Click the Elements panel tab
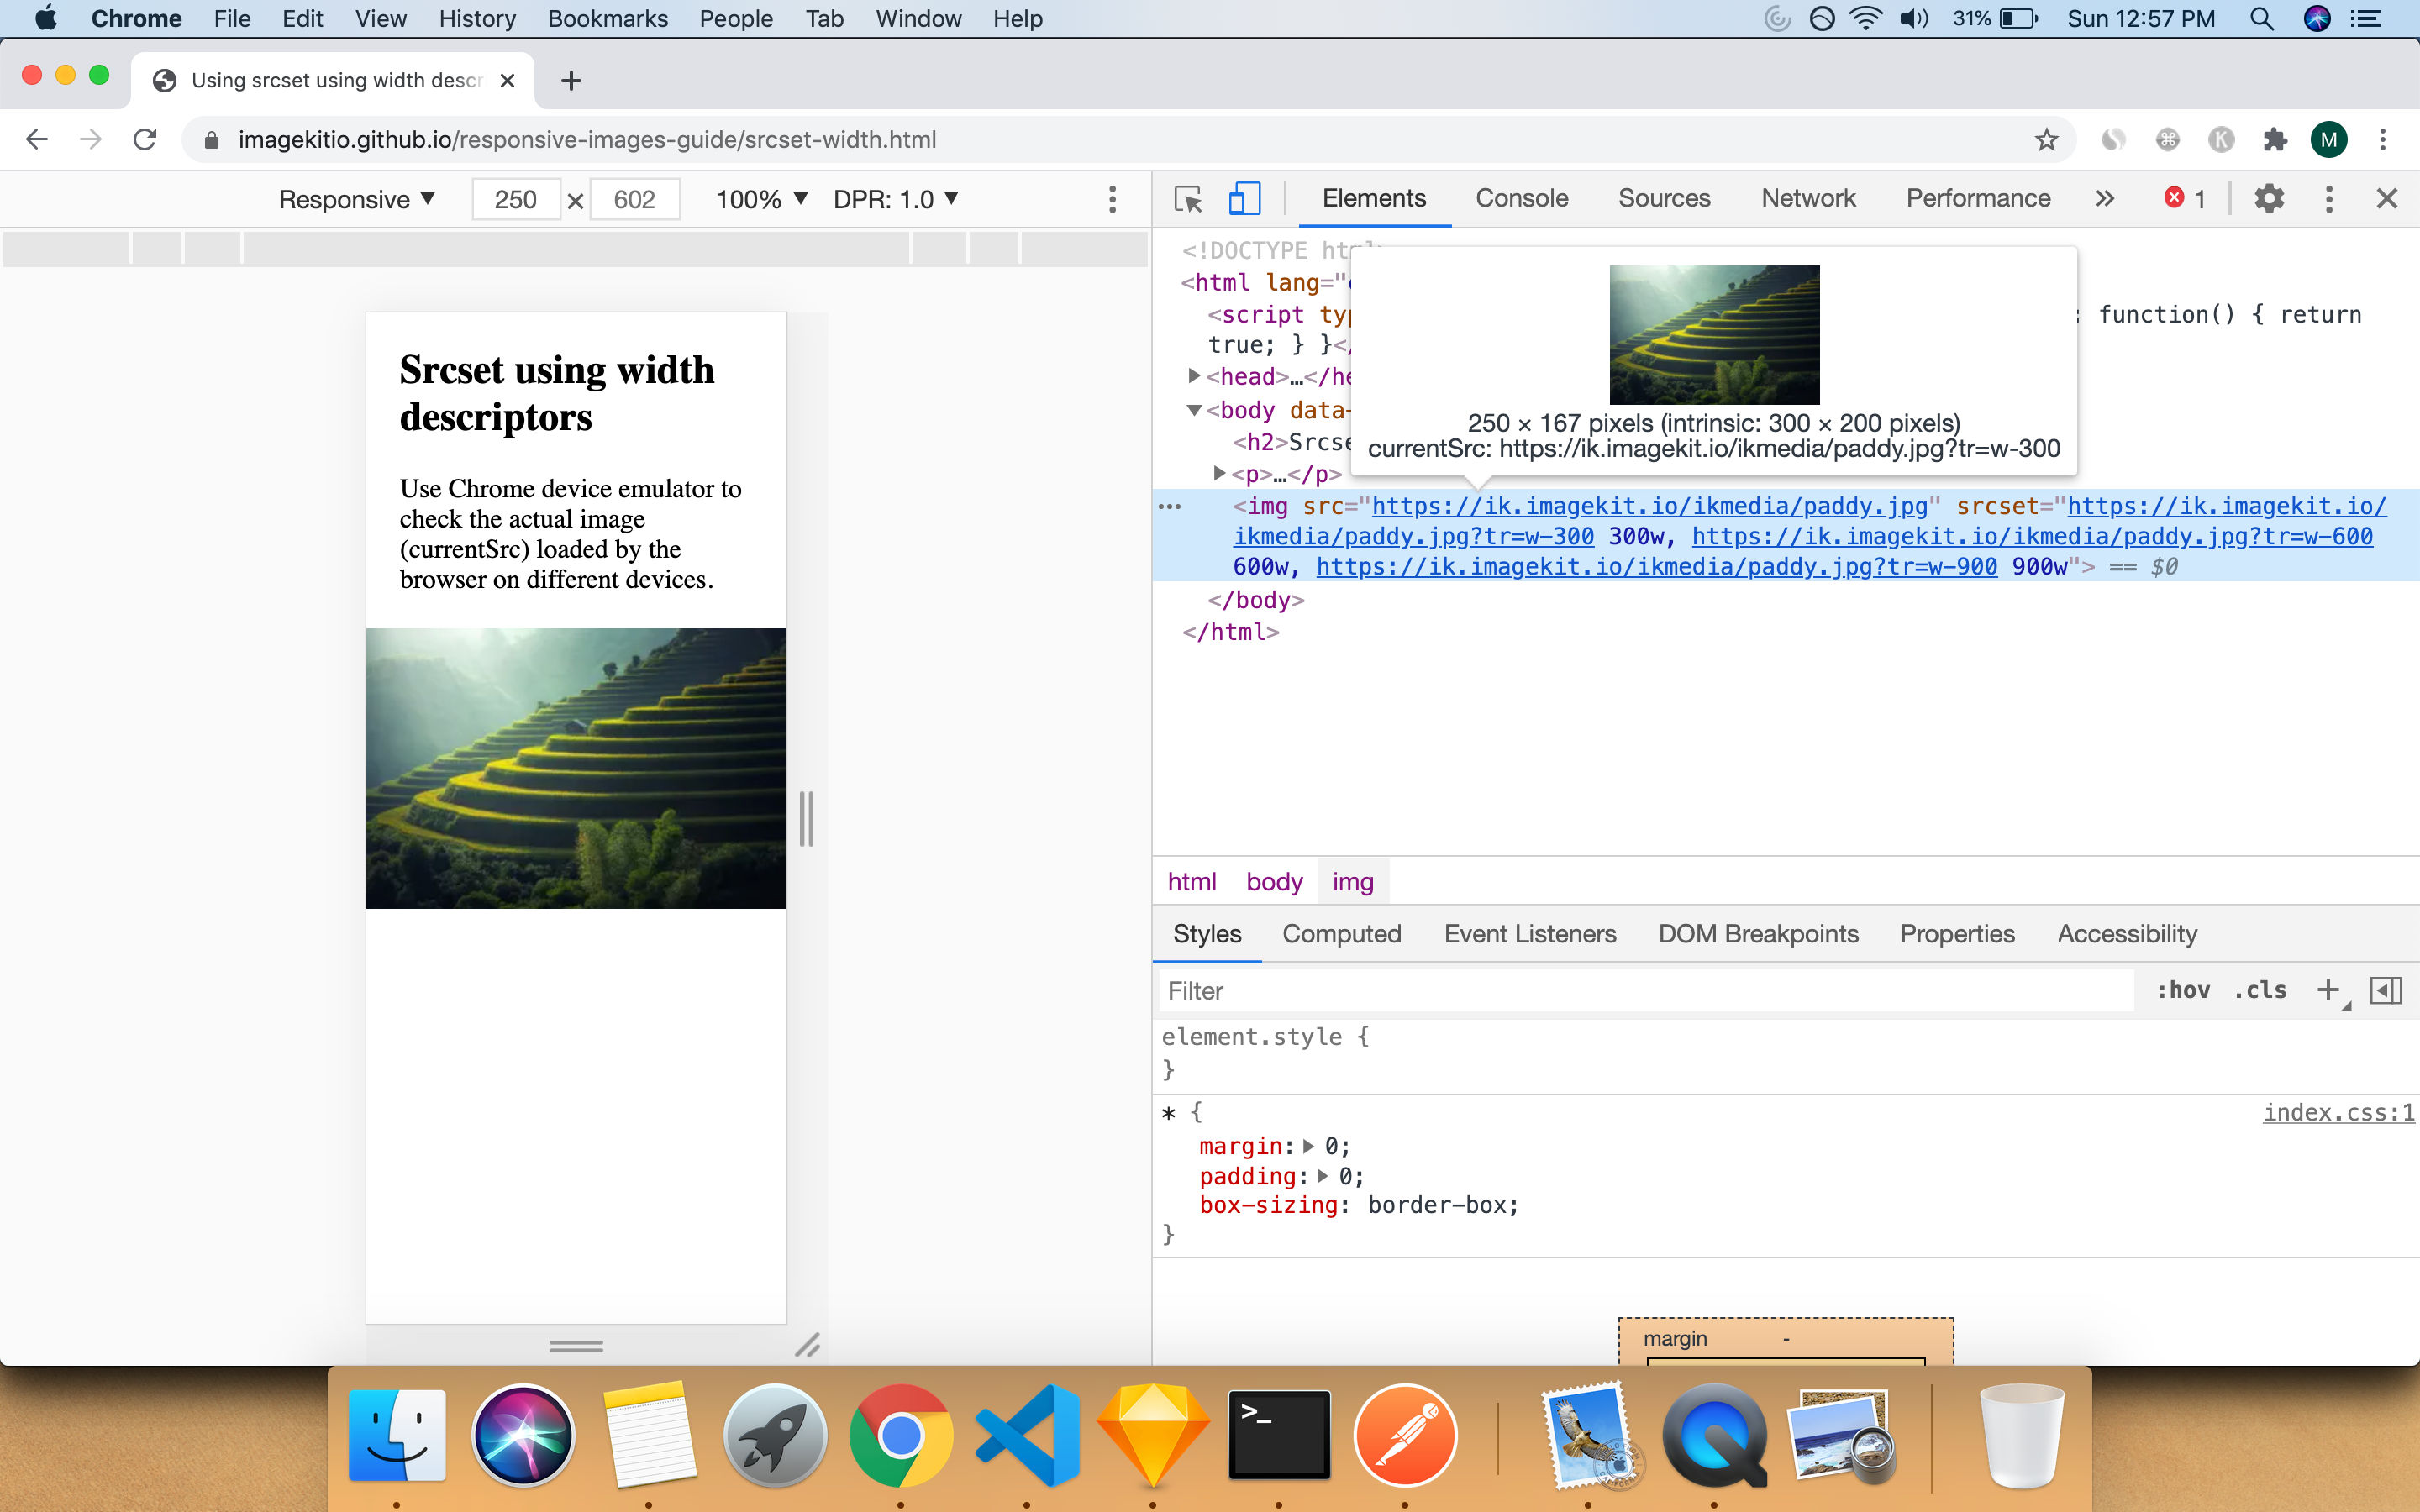Viewport: 2420px width, 1512px height. point(1375,197)
